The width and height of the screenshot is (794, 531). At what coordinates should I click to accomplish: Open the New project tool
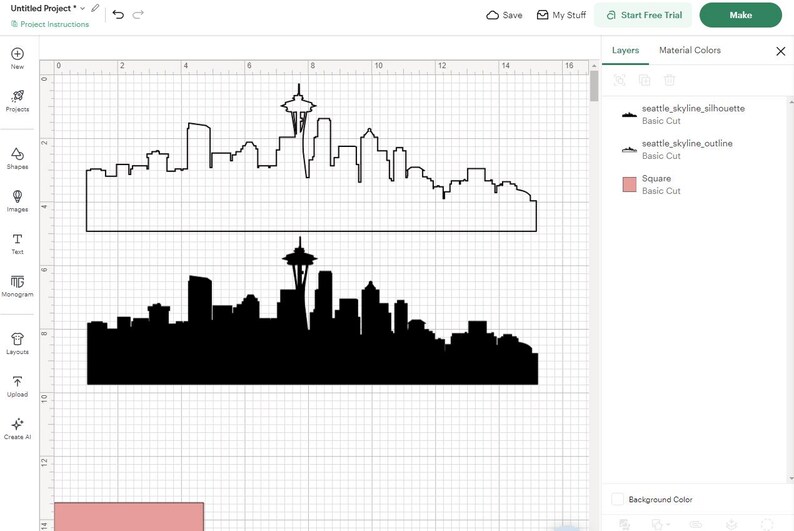[17, 58]
